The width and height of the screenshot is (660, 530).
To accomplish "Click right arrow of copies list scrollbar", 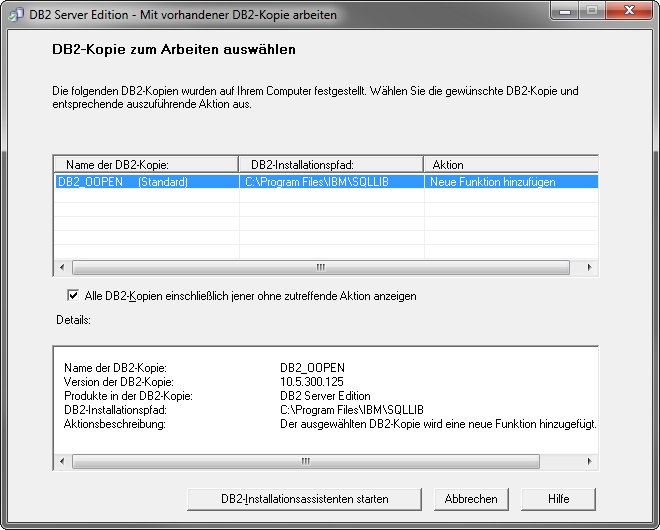I will (x=589, y=267).
